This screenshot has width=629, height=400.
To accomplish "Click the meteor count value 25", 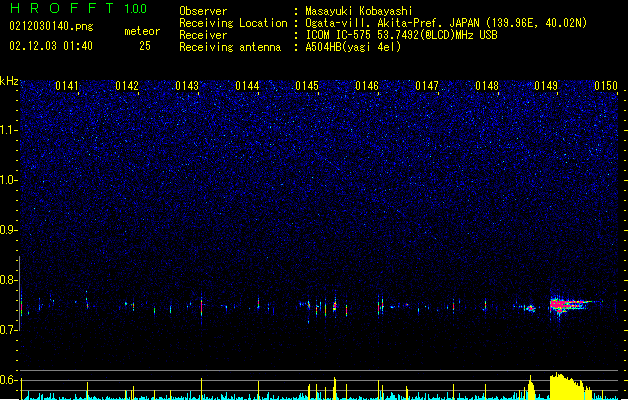I will [x=145, y=46].
